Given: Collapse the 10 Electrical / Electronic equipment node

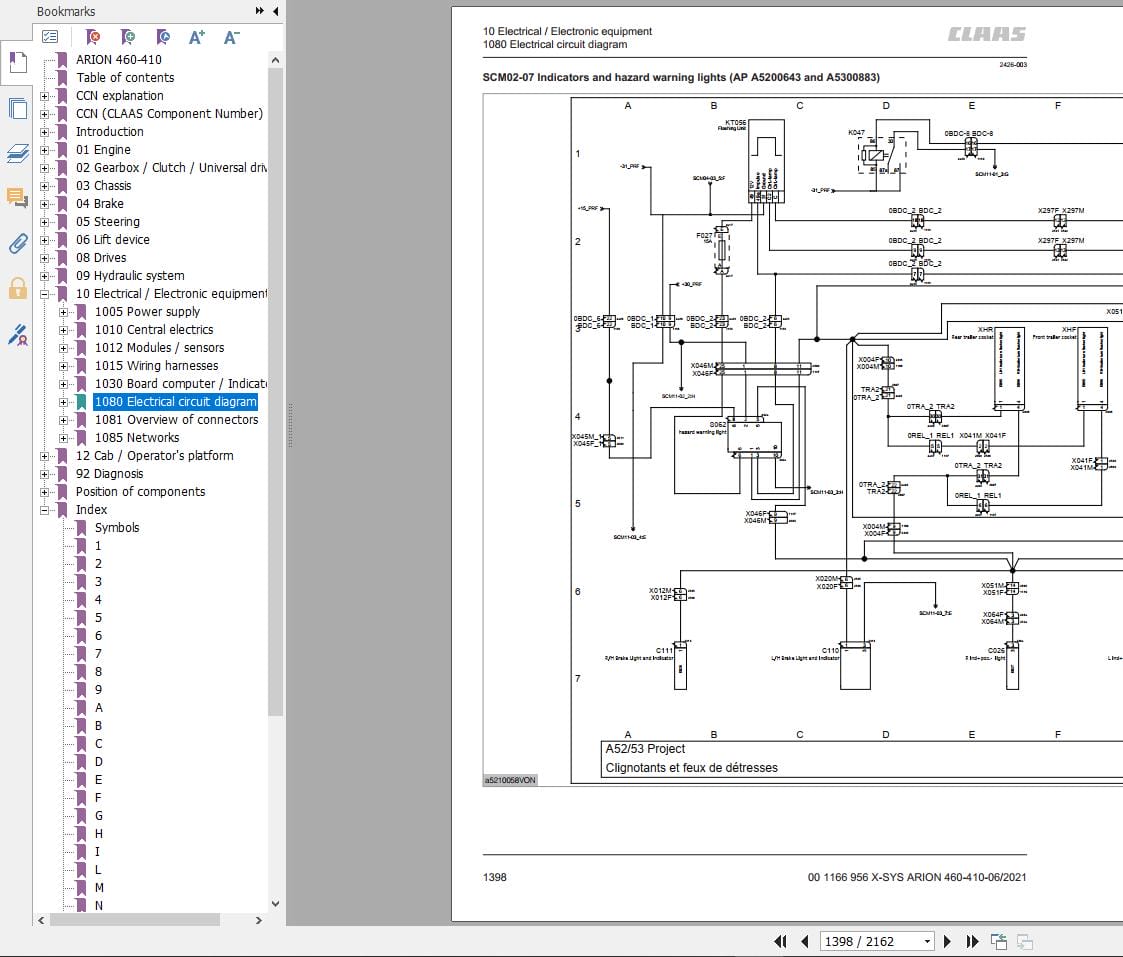Looking at the screenshot, I should [44, 294].
